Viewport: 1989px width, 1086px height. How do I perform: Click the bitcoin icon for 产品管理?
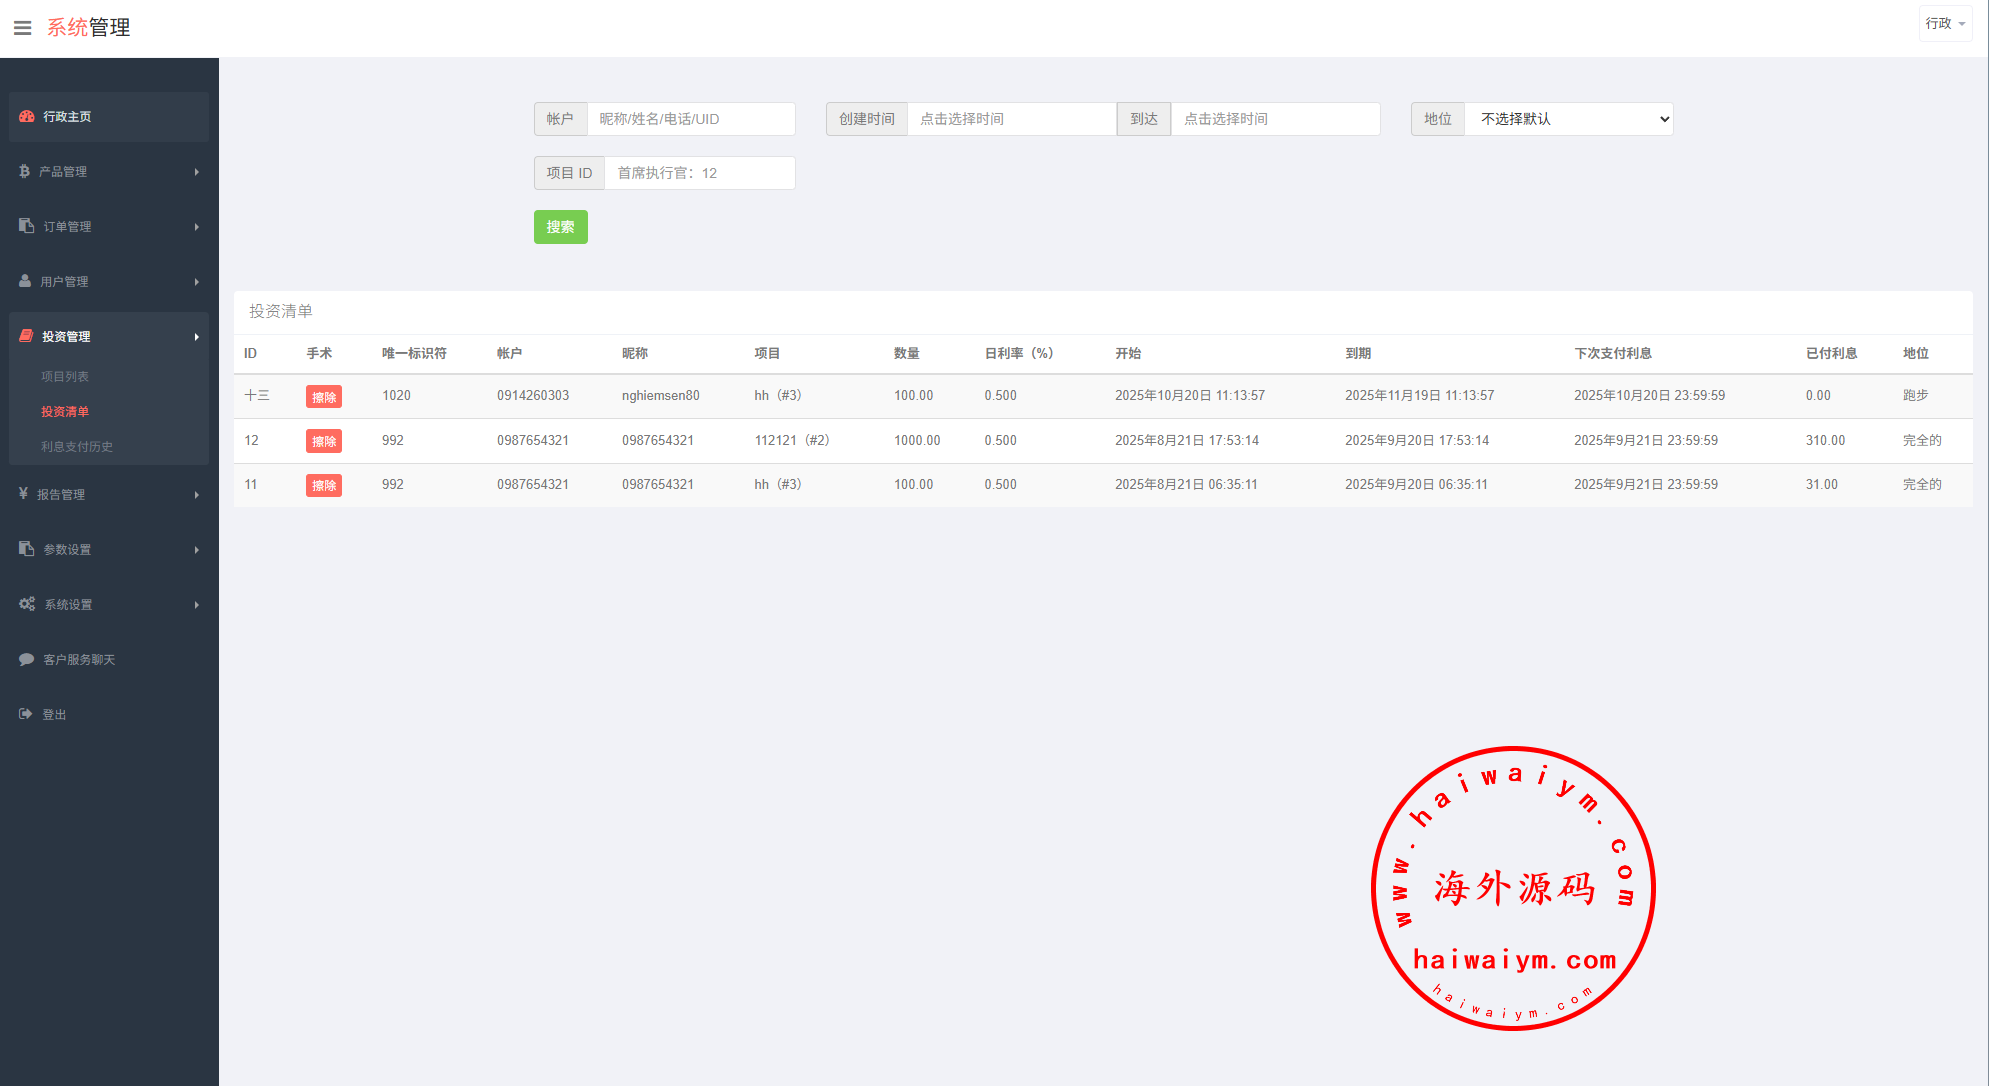pyautogui.click(x=25, y=172)
